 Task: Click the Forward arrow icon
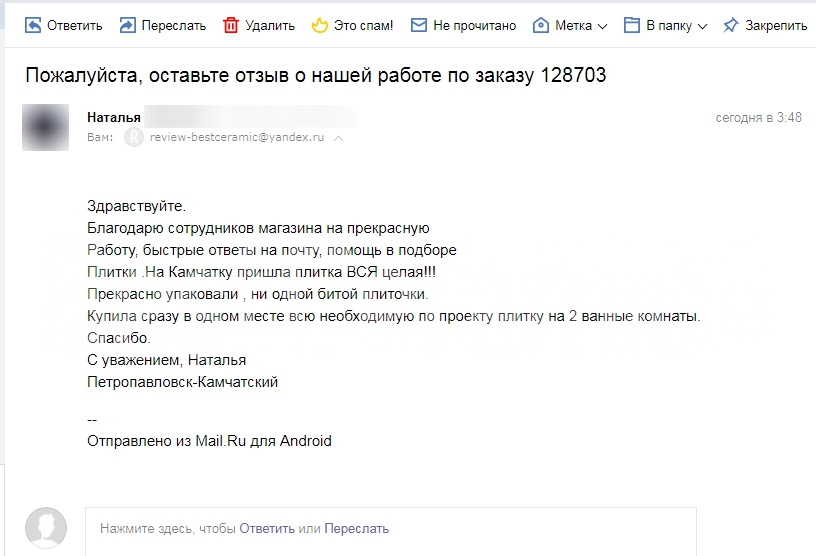(128, 25)
